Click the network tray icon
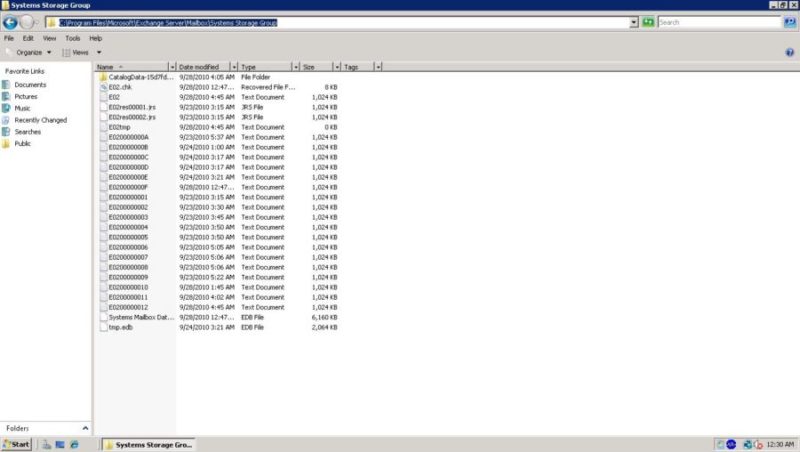 click(748, 444)
